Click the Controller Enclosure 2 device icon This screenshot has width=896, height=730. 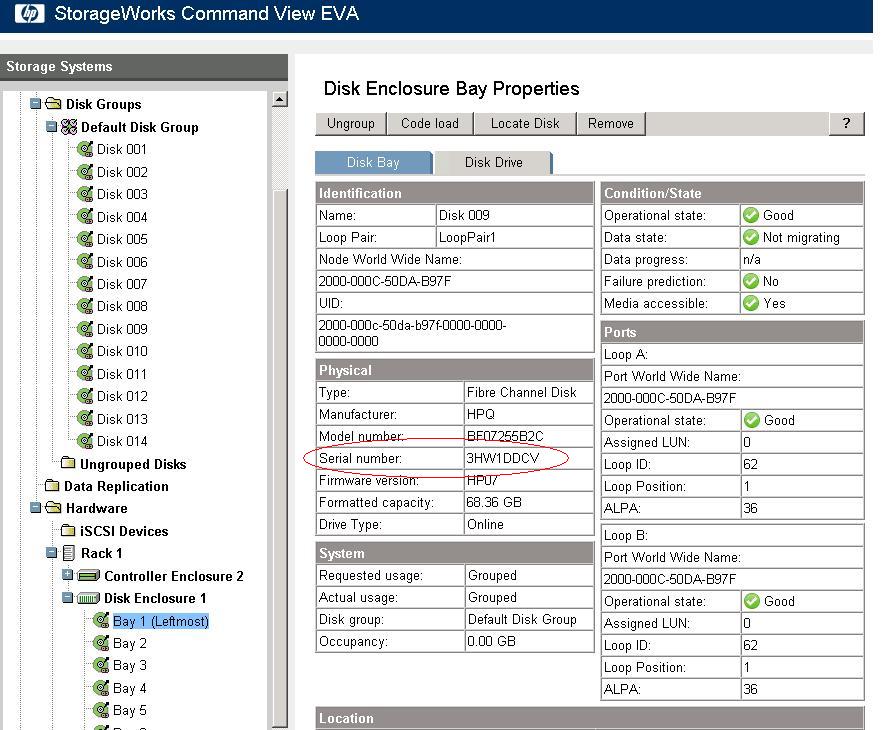click(89, 575)
